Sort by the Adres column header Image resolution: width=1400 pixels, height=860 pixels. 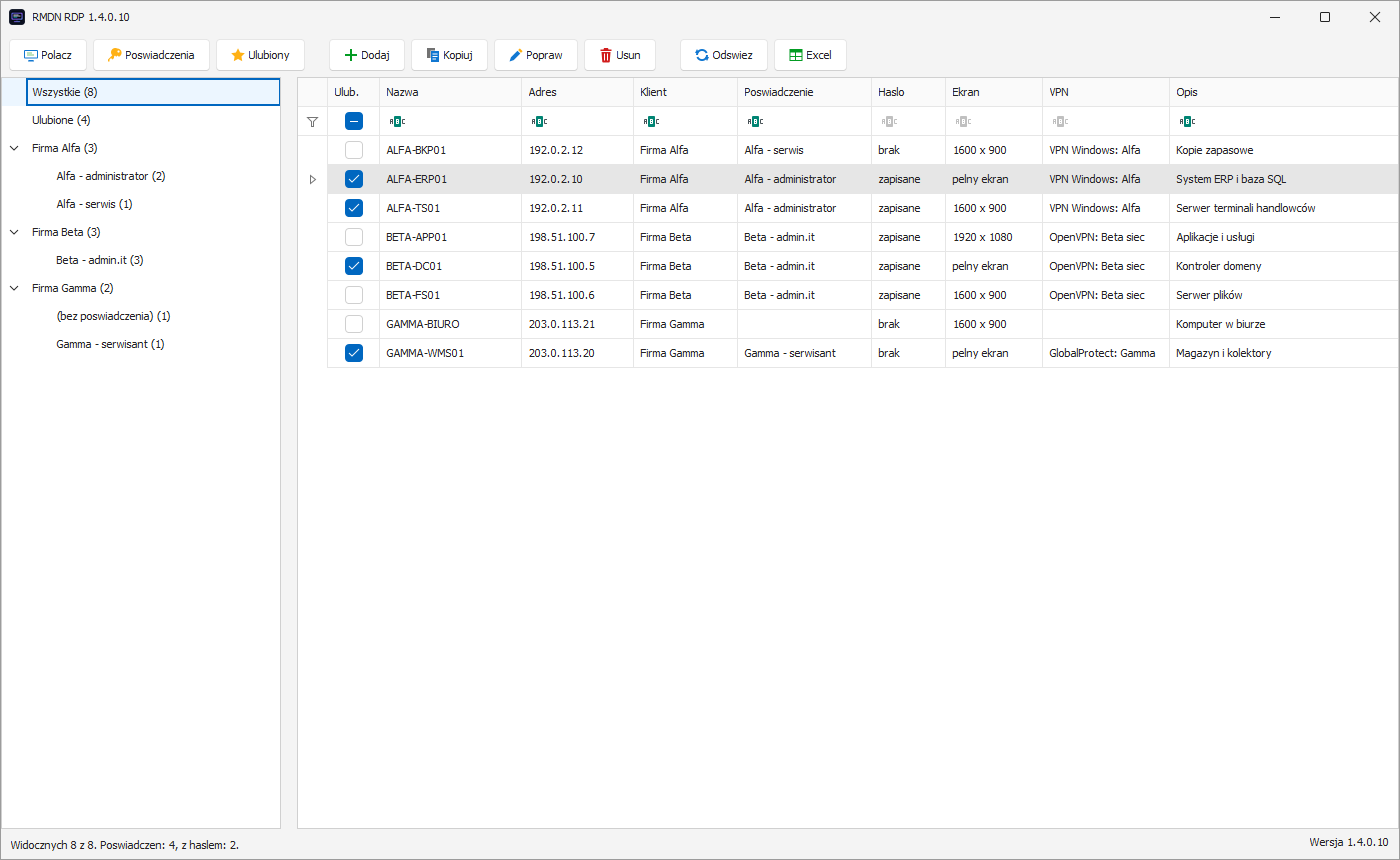(x=577, y=92)
